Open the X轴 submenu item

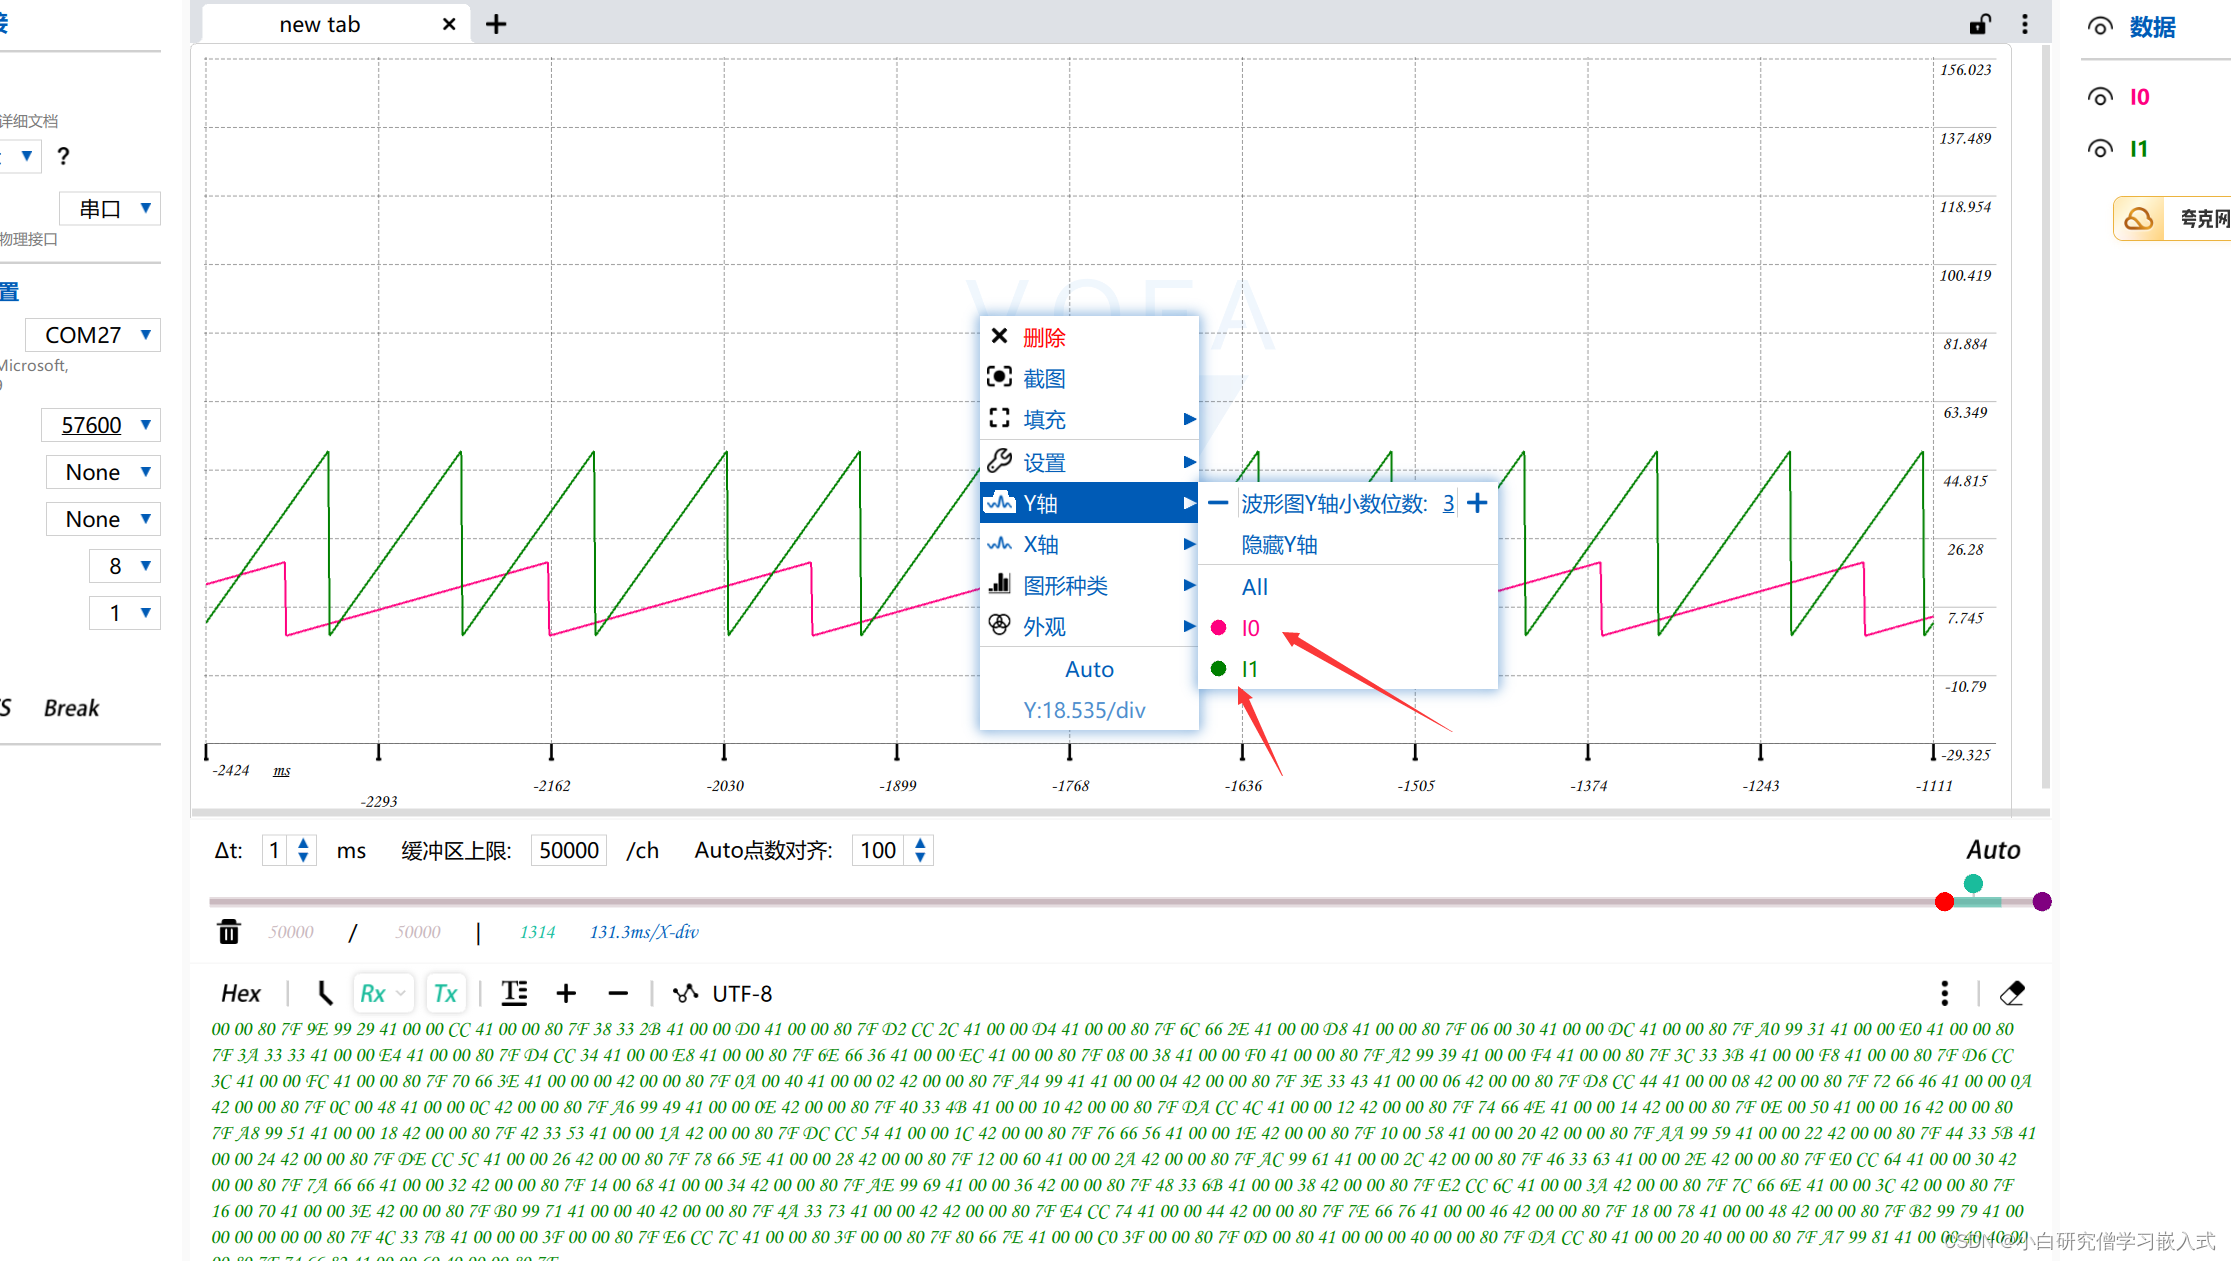(1040, 544)
